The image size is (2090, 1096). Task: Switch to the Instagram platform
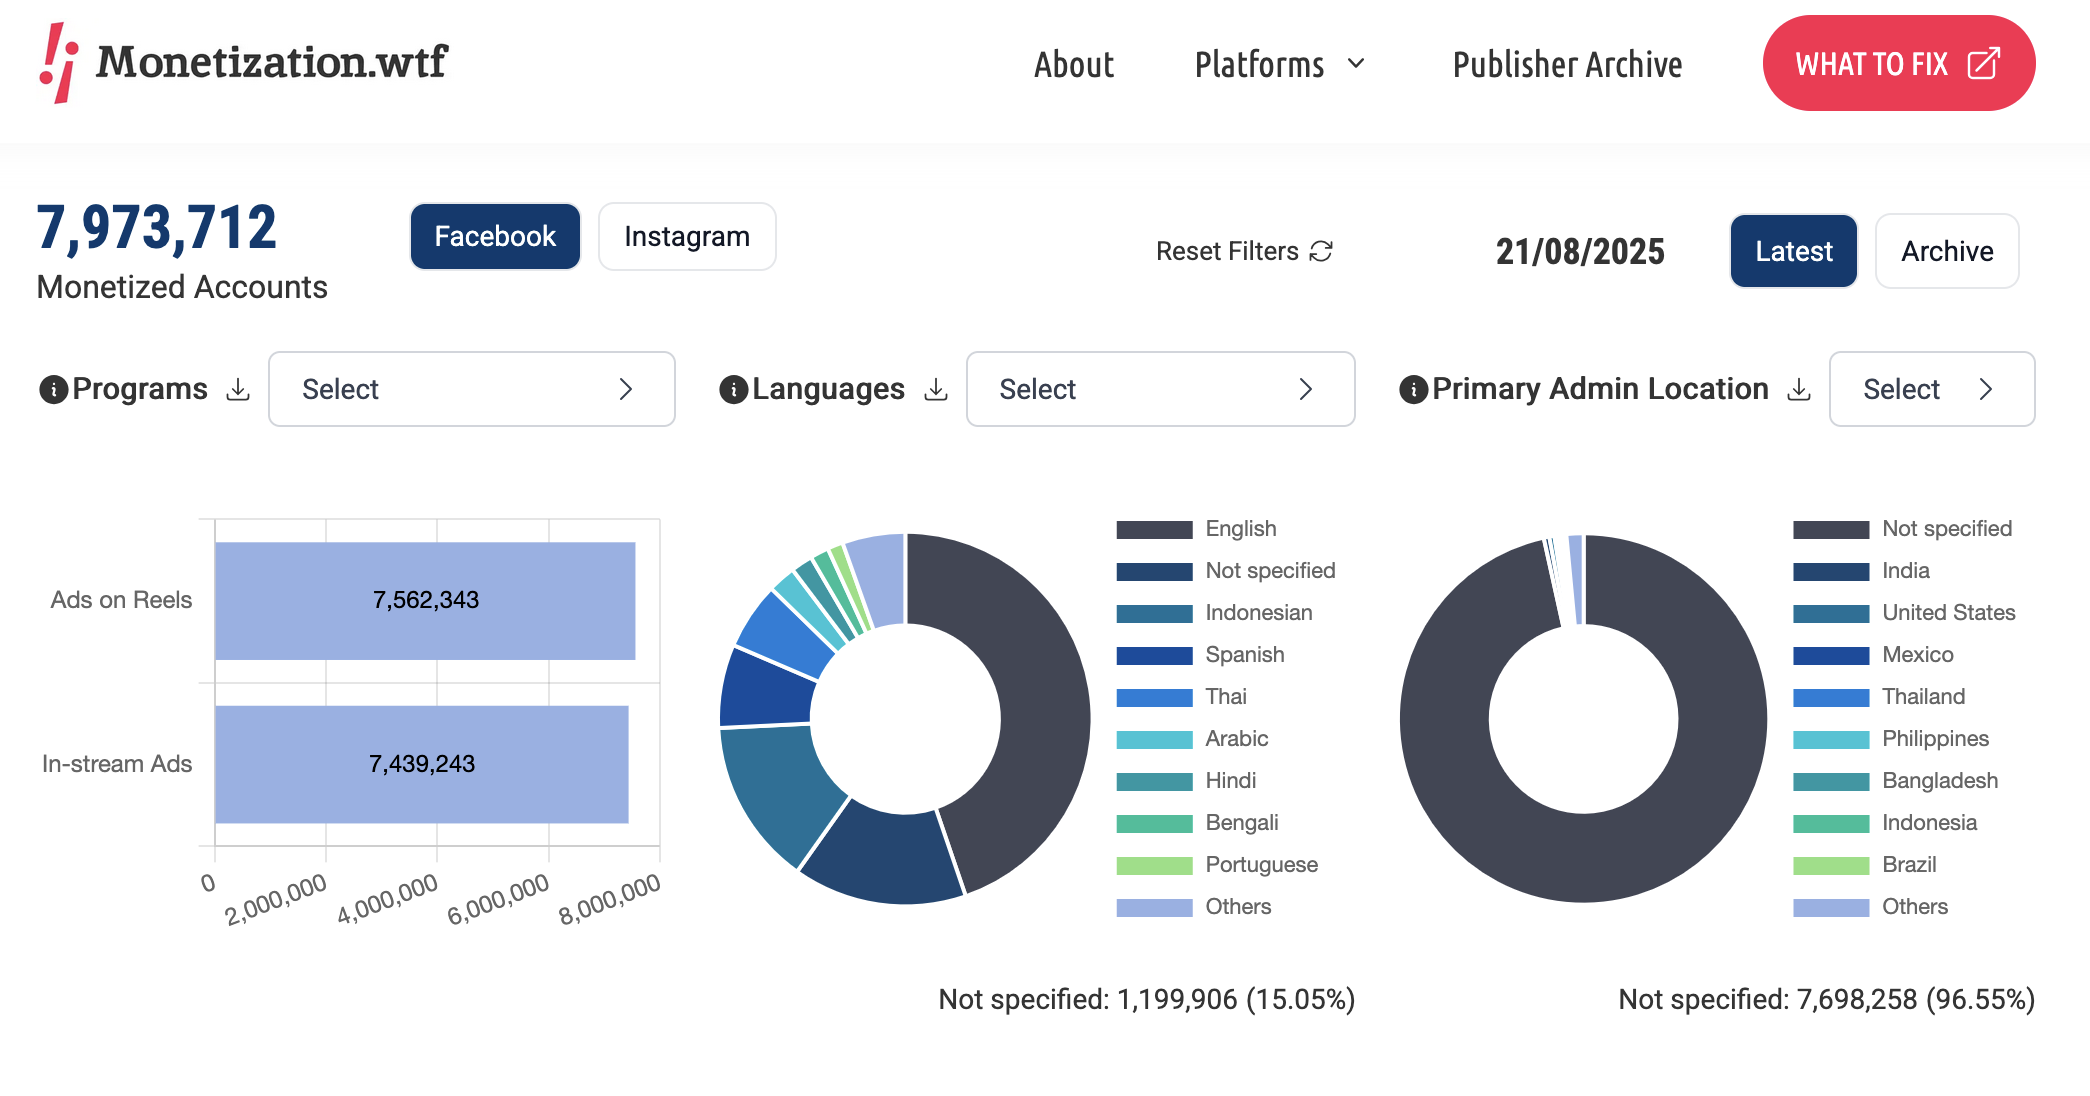pyautogui.click(x=687, y=236)
